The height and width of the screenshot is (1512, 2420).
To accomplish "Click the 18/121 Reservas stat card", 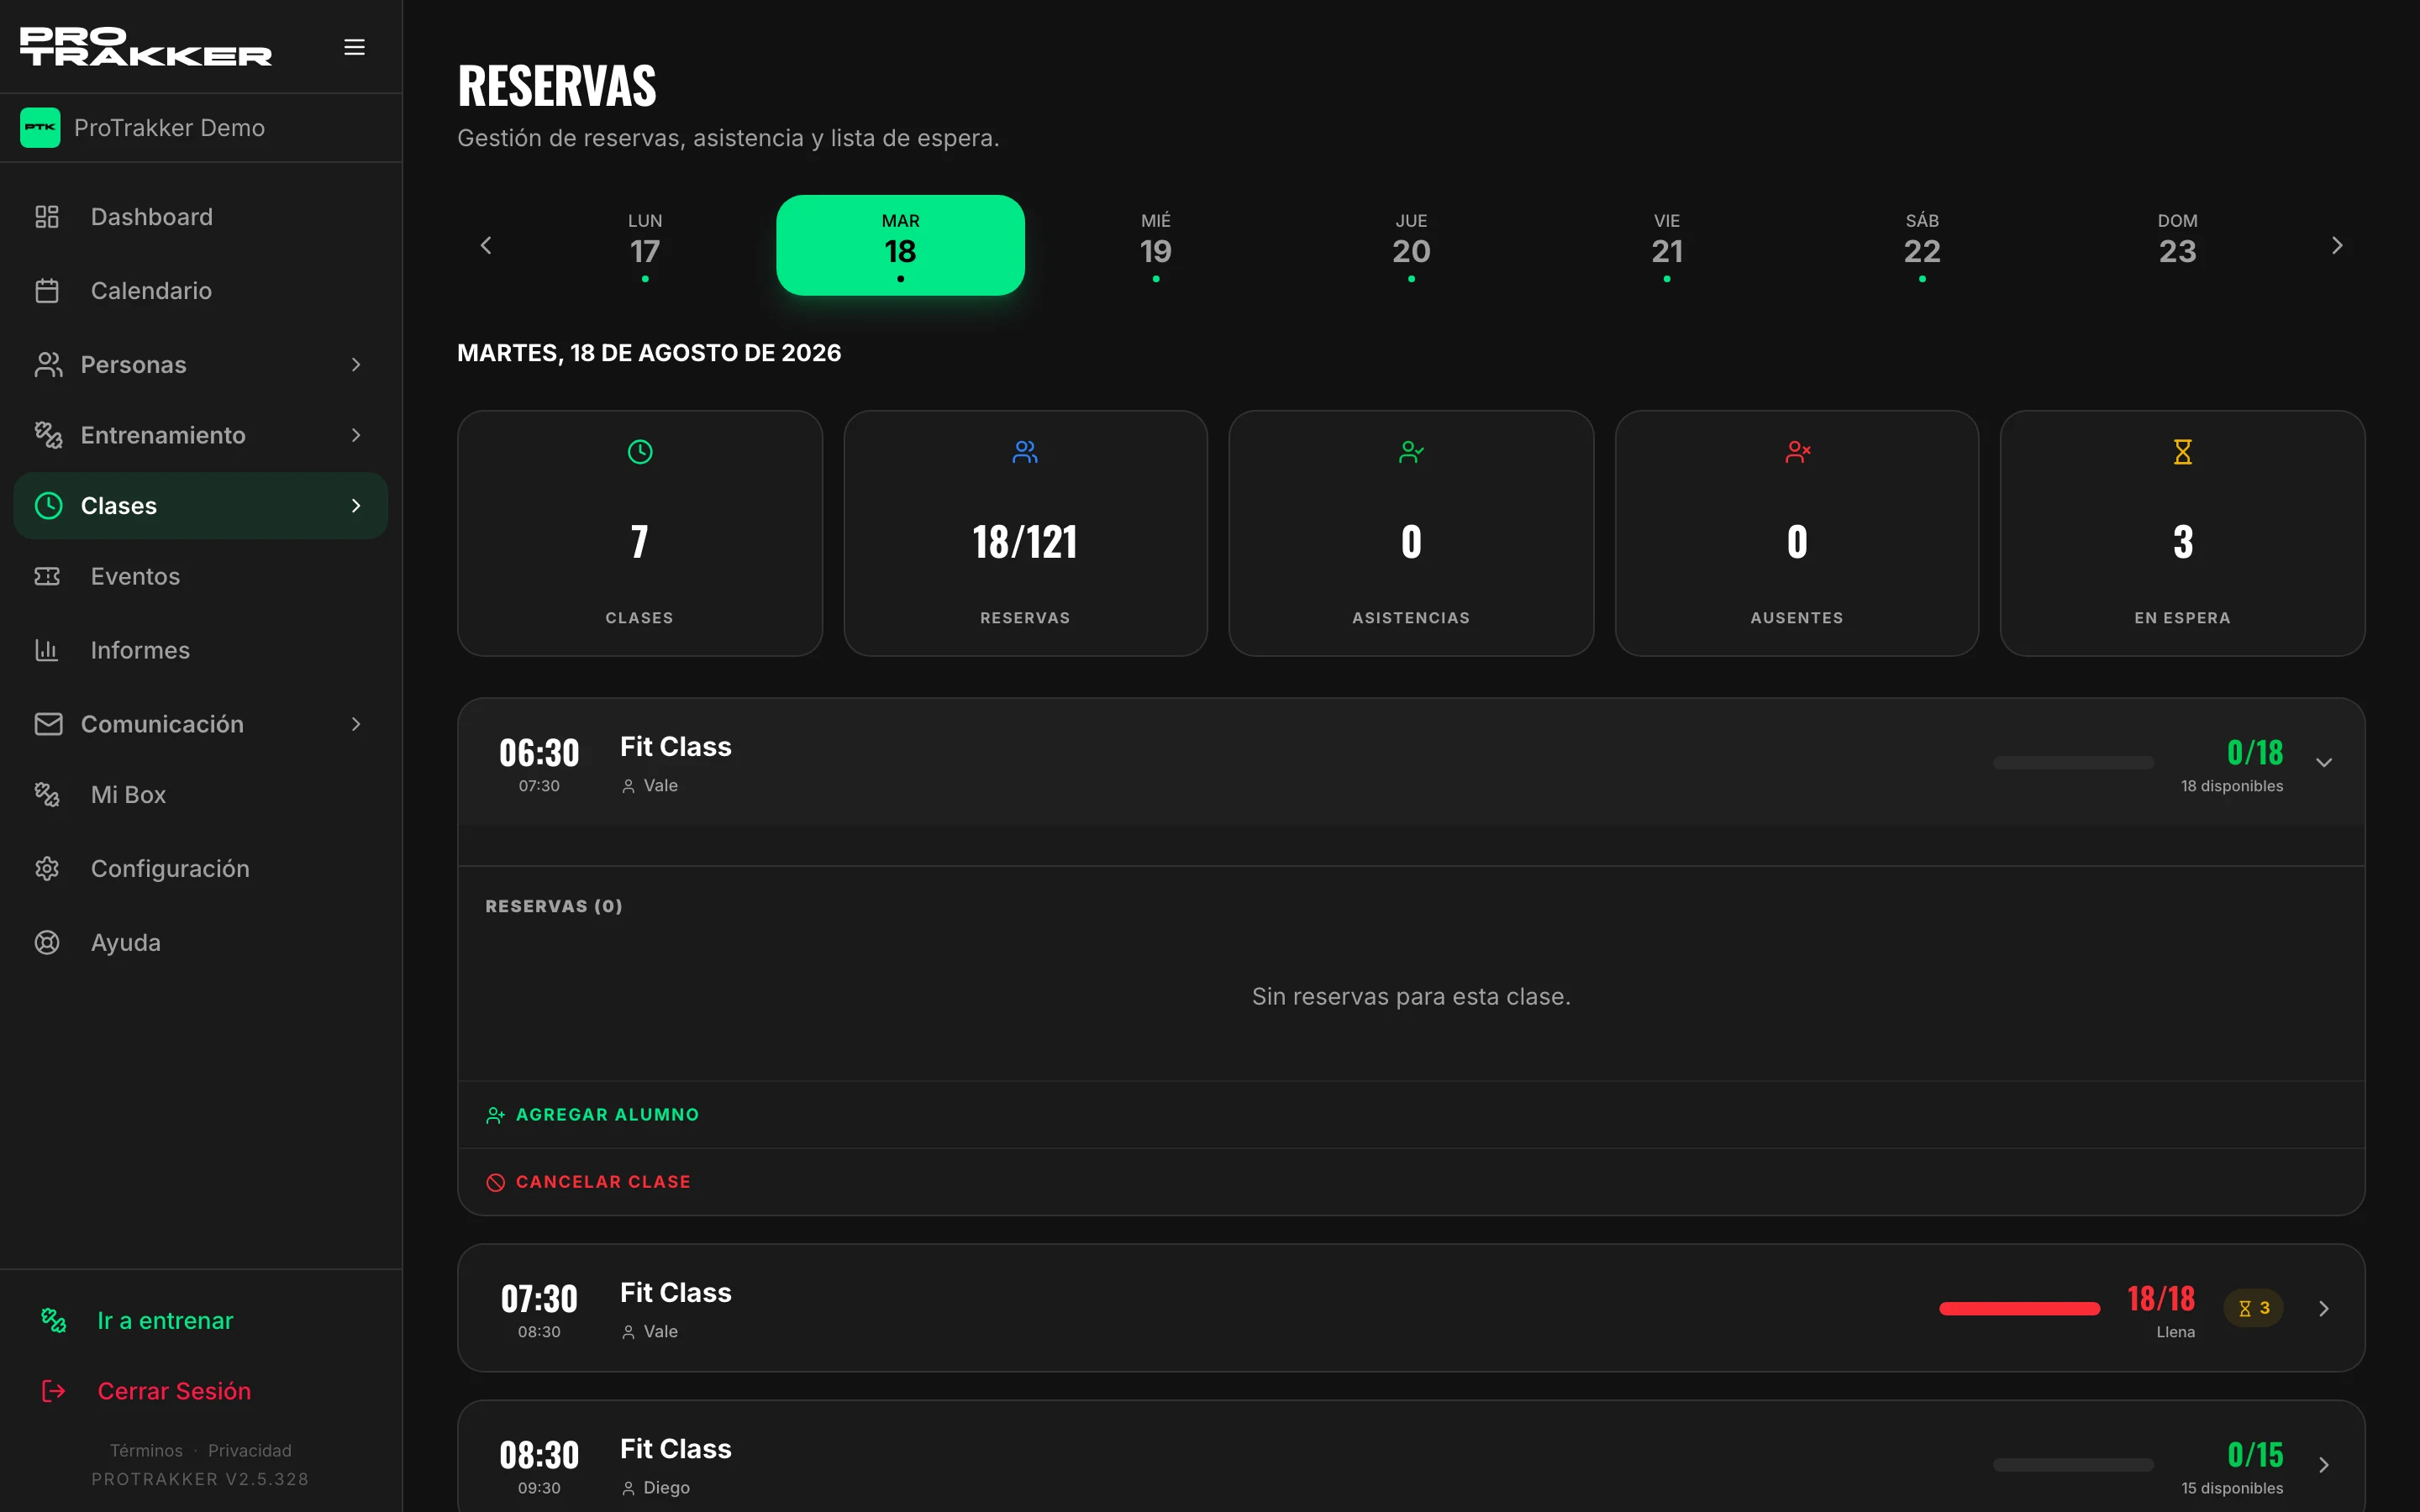I will coord(1025,533).
